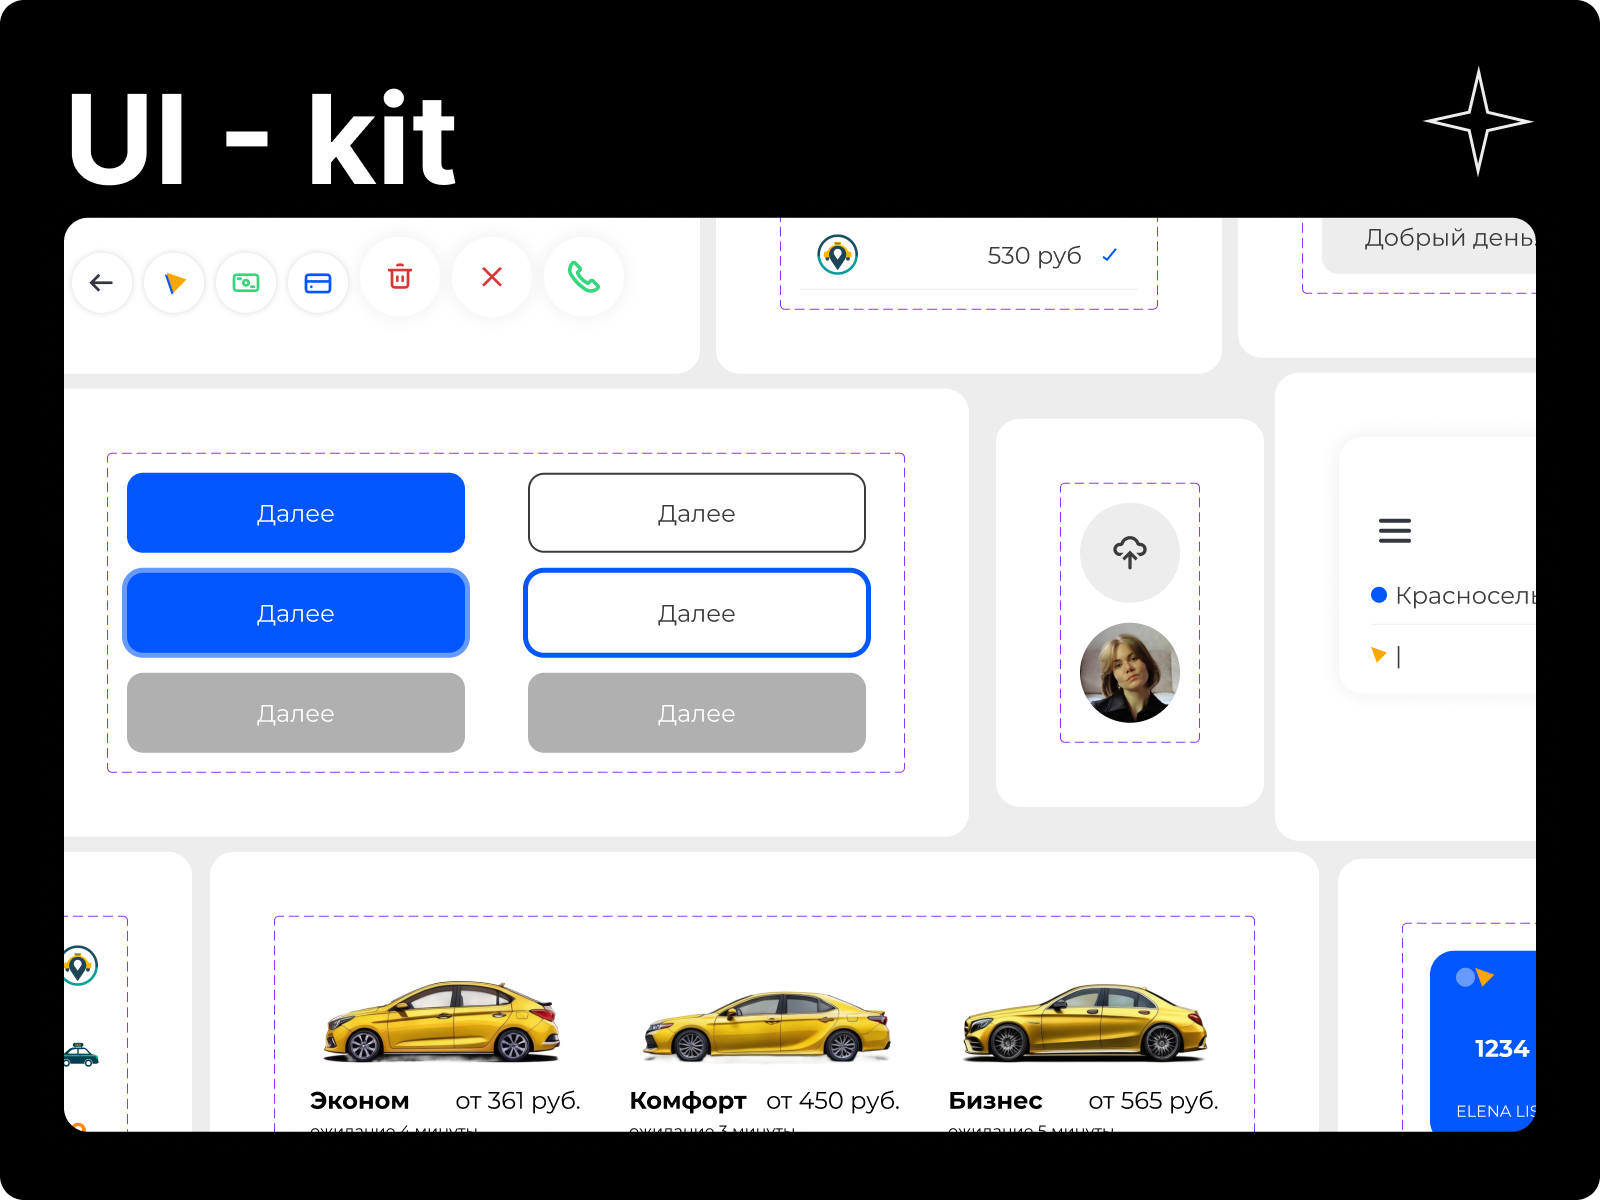The width and height of the screenshot is (1600, 1200).
Task: Select the blue pickup point marker for Красносель
Action: point(1379,595)
